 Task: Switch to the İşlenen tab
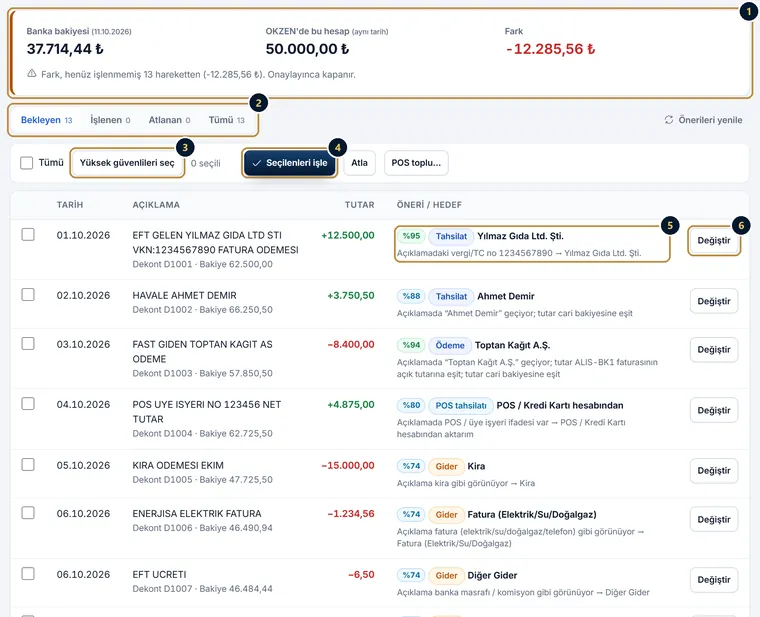110,120
